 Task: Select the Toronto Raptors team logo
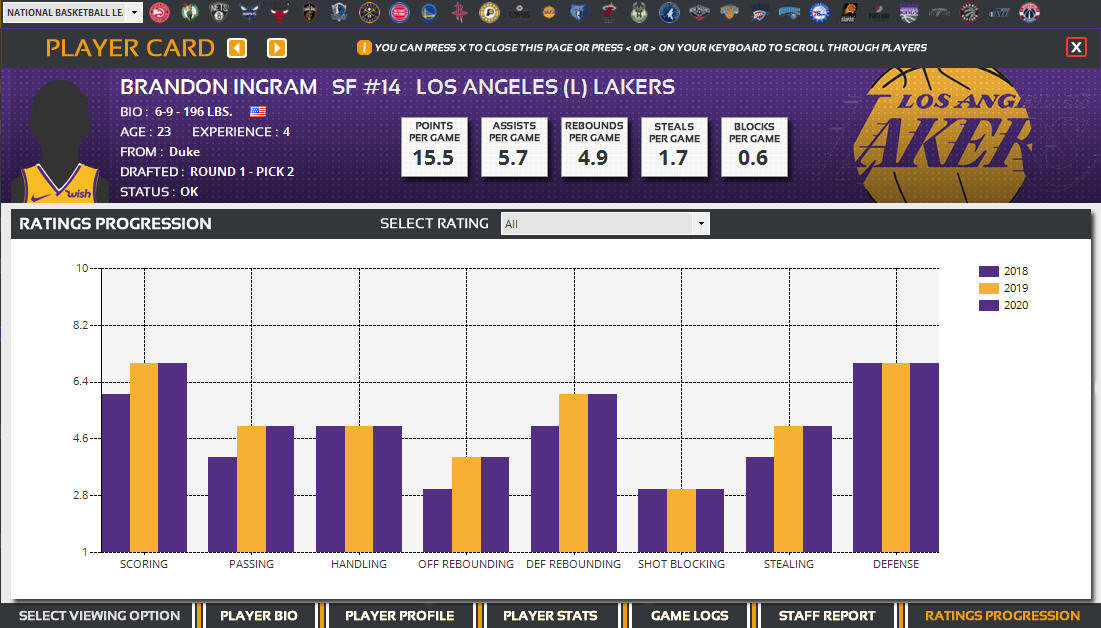point(969,12)
